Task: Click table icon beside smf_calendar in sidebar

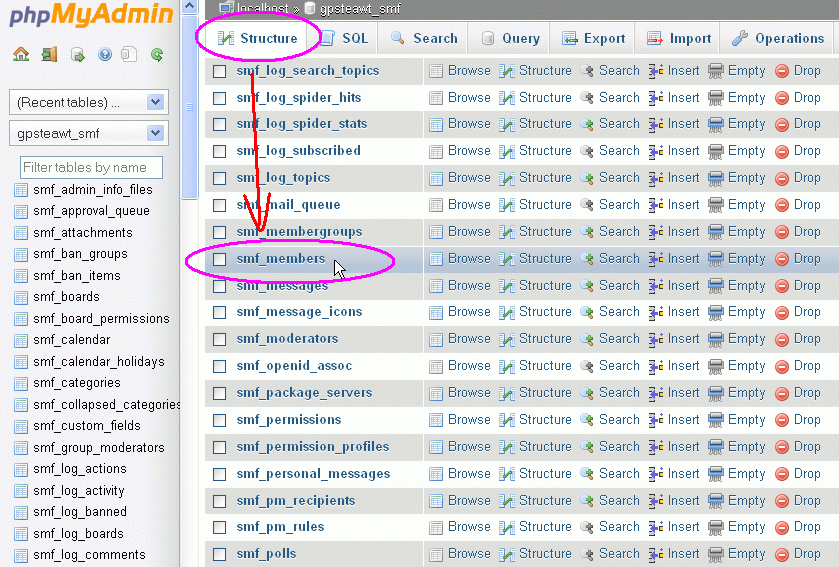Action: (21, 341)
